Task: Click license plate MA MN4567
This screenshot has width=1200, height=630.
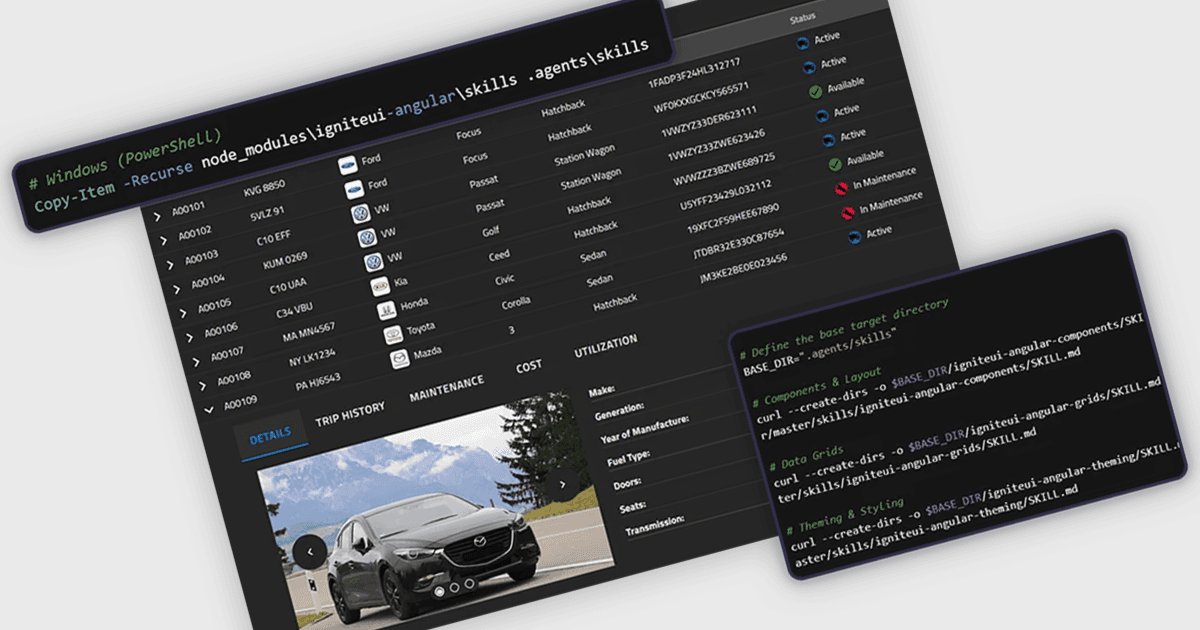Action: [x=308, y=330]
